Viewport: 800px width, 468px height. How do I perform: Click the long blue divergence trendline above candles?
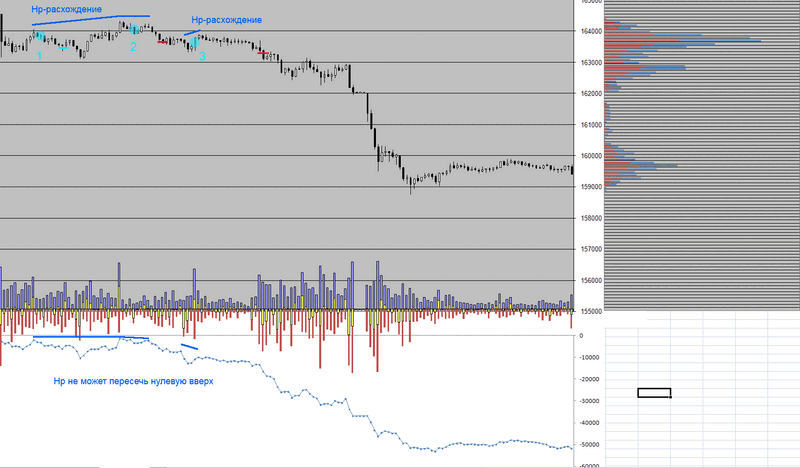click(90, 19)
